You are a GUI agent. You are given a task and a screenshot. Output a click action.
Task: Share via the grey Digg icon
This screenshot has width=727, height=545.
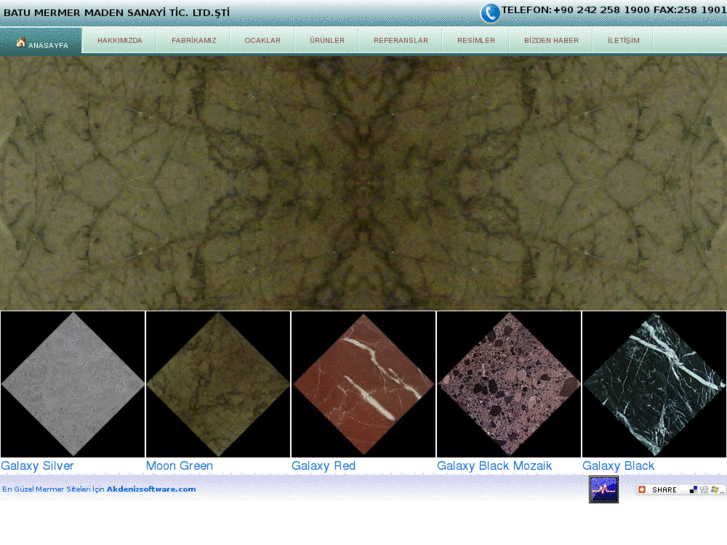[704, 490]
